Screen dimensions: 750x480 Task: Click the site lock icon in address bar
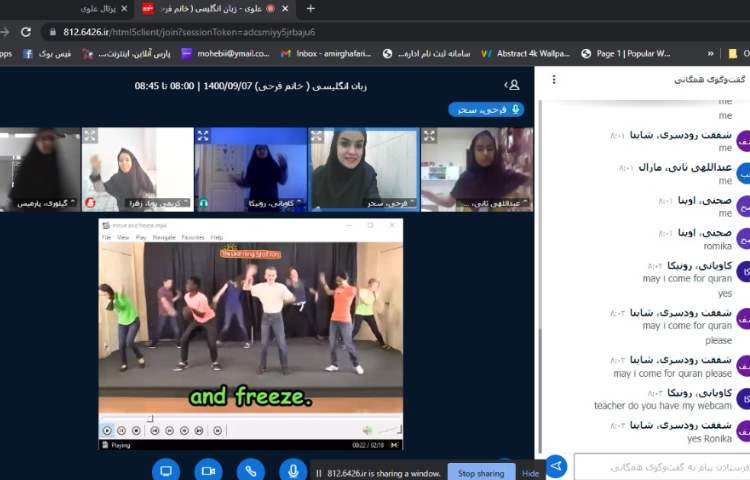53,32
